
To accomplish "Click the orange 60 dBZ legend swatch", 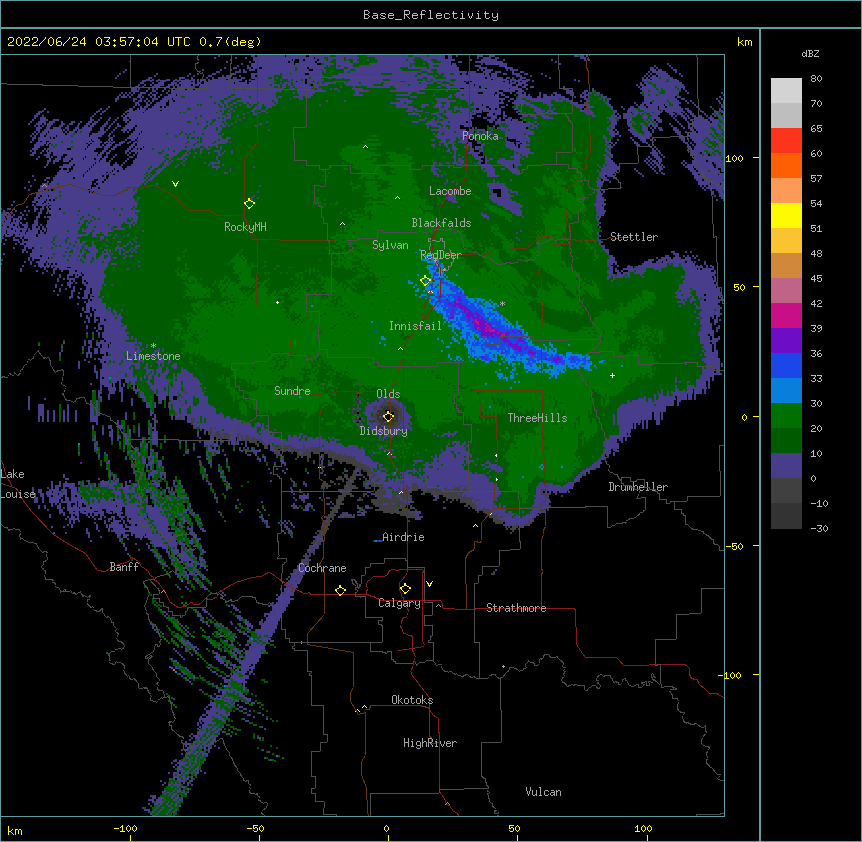I will pyautogui.click(x=786, y=165).
